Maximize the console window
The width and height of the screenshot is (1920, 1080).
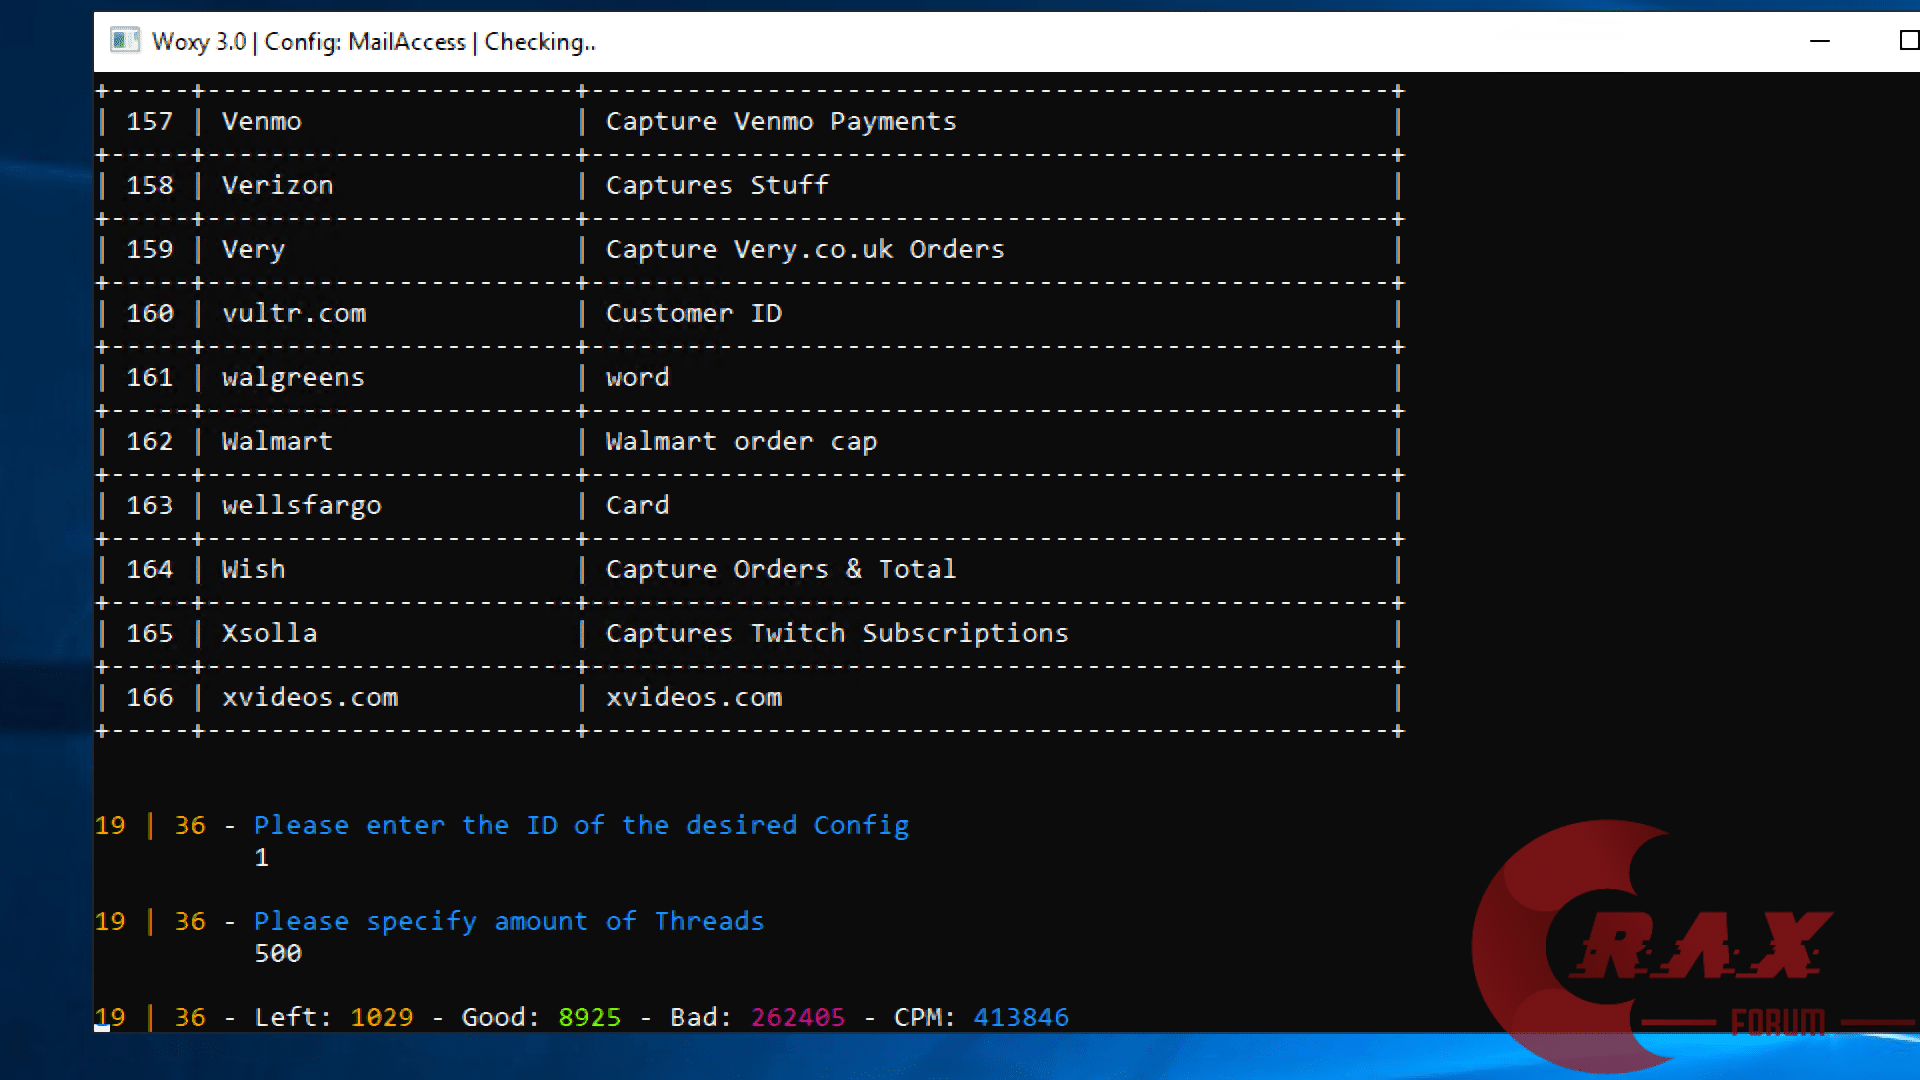tap(1908, 41)
